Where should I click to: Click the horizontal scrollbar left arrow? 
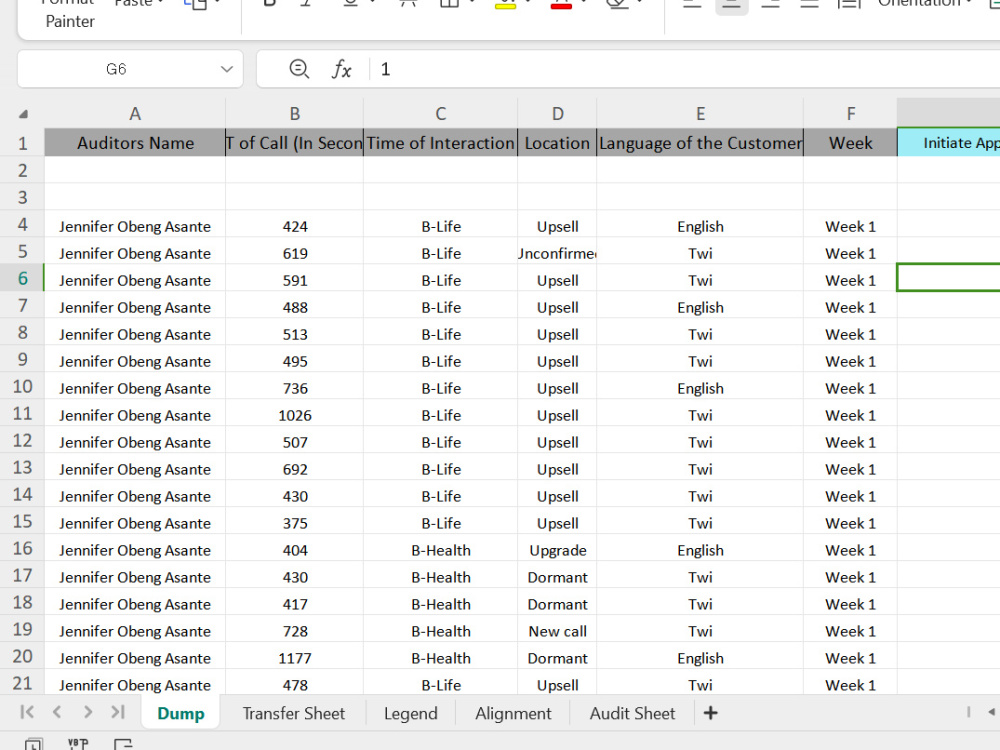point(991,712)
